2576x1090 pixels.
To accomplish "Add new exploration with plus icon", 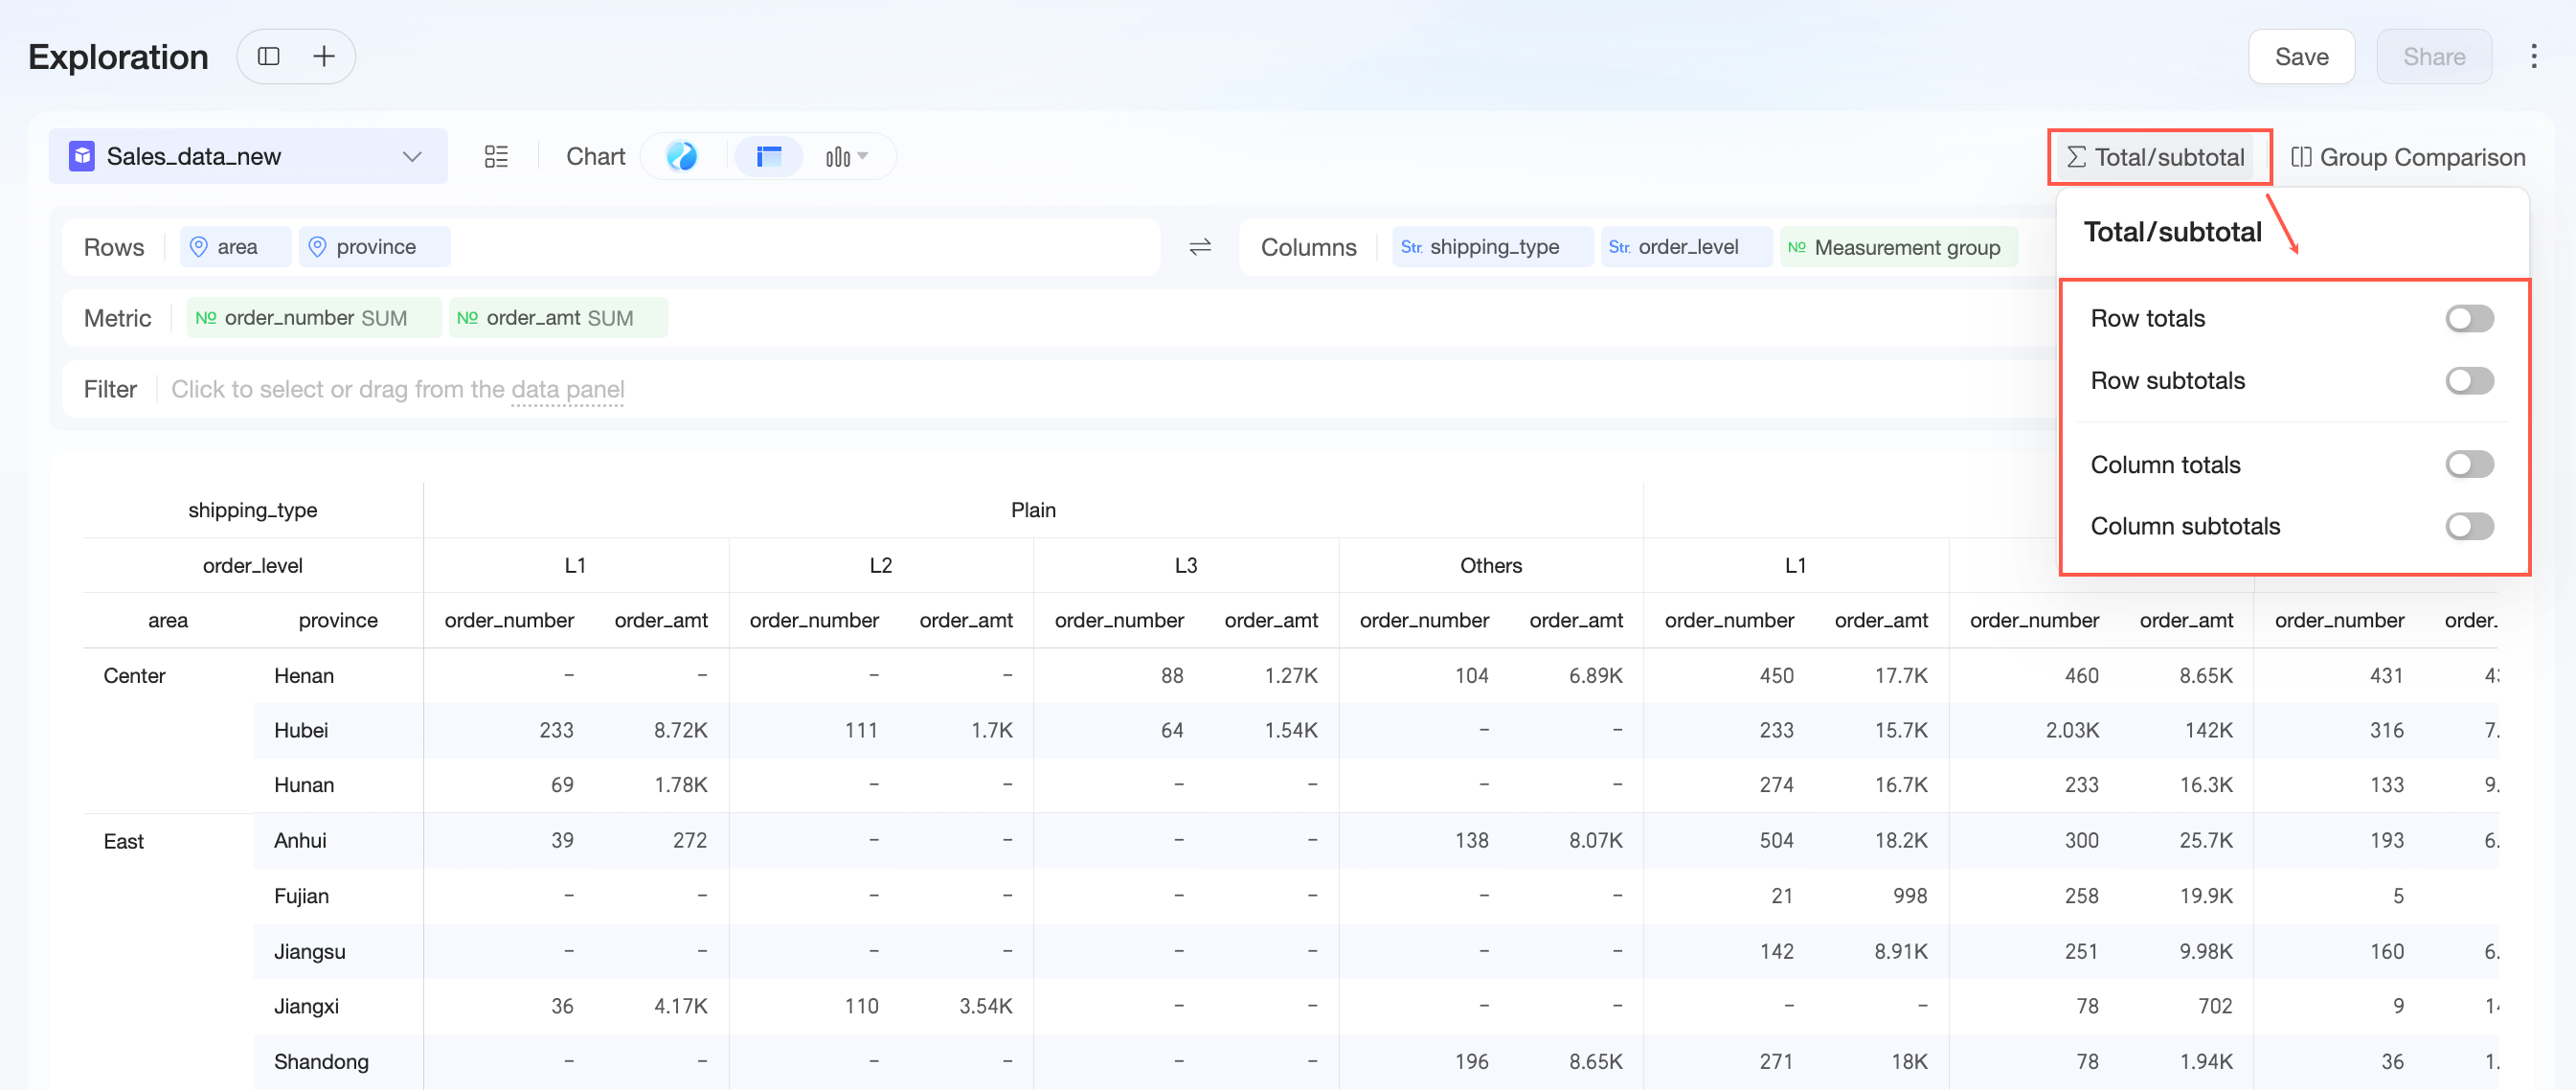I will [x=324, y=56].
